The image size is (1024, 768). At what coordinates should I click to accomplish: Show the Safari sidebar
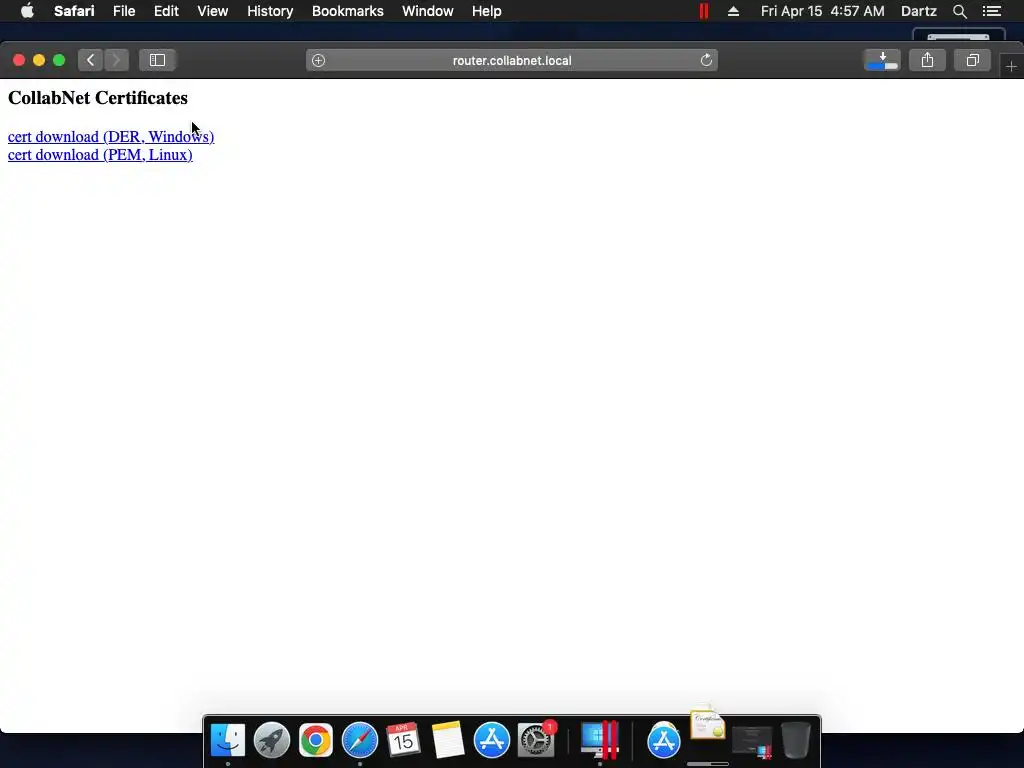click(x=157, y=60)
